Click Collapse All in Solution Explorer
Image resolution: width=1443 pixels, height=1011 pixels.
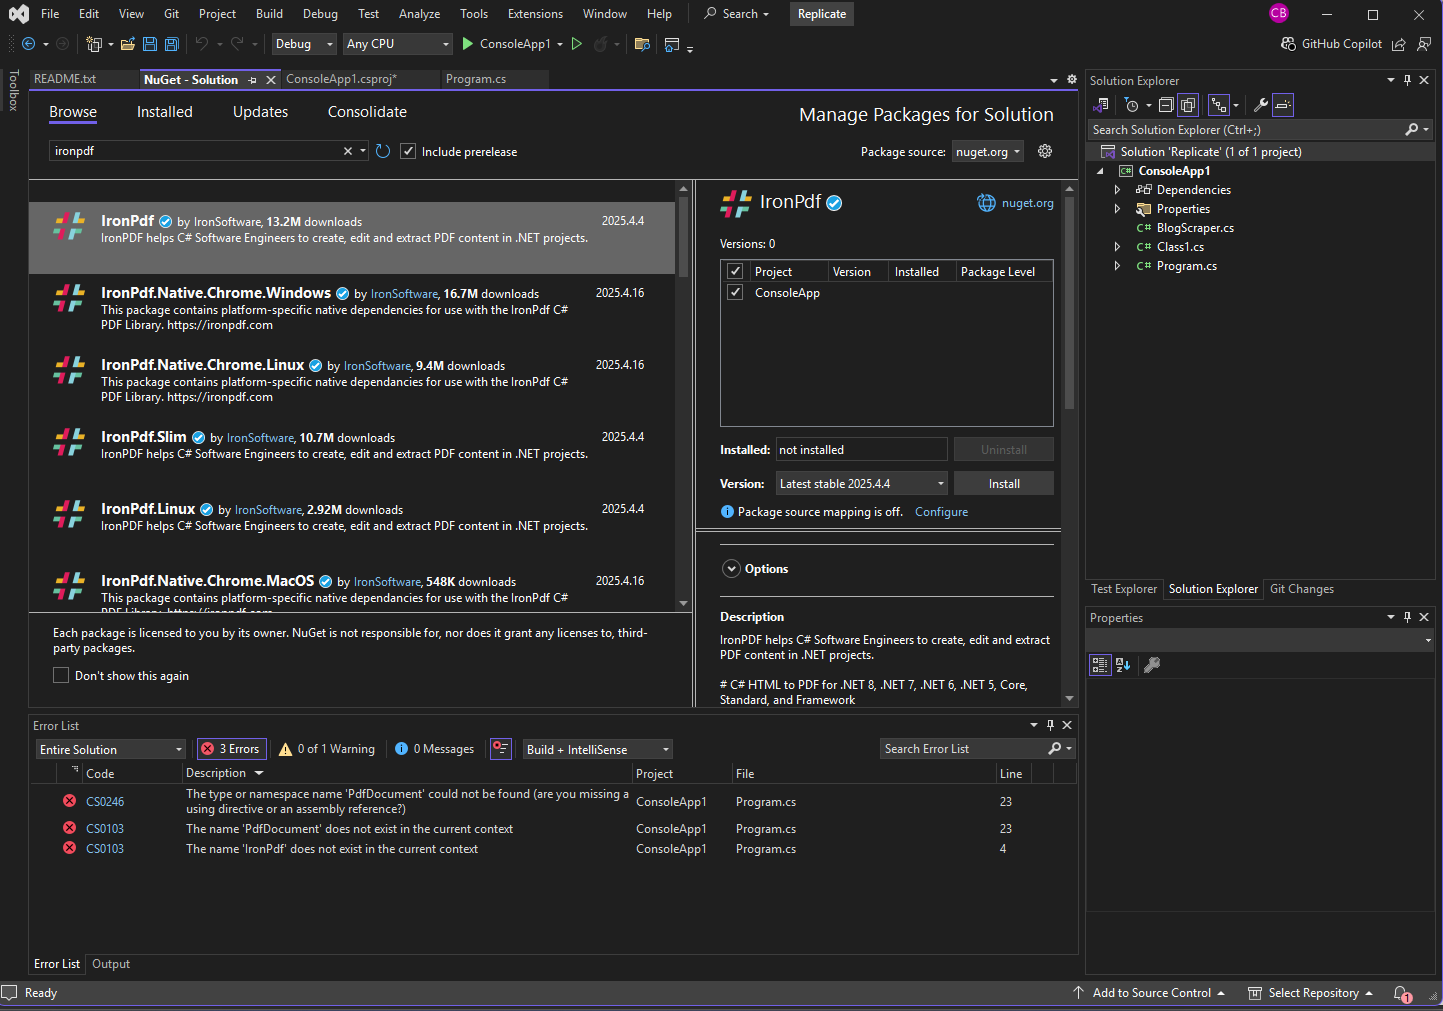(1166, 105)
